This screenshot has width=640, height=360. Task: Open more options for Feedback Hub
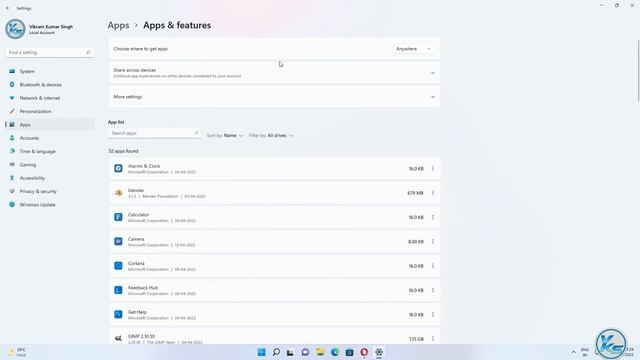[x=433, y=290]
